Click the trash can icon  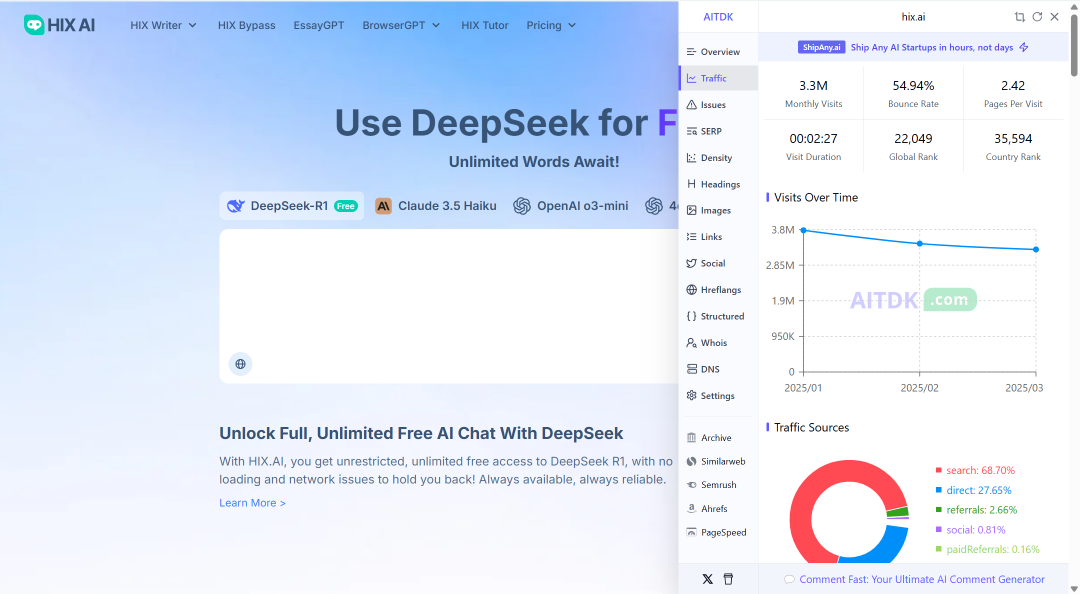coord(728,579)
